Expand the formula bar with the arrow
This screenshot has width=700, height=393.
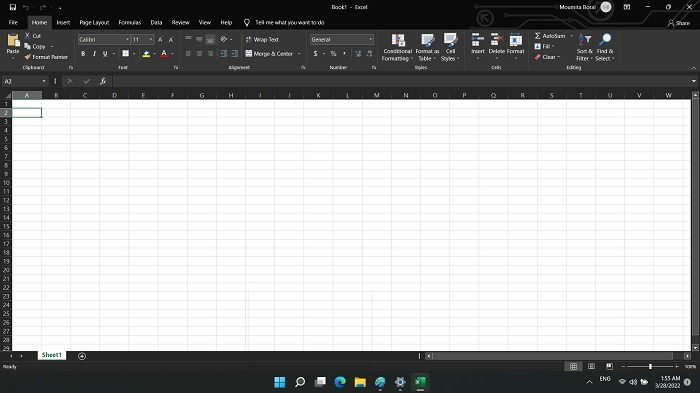[694, 81]
